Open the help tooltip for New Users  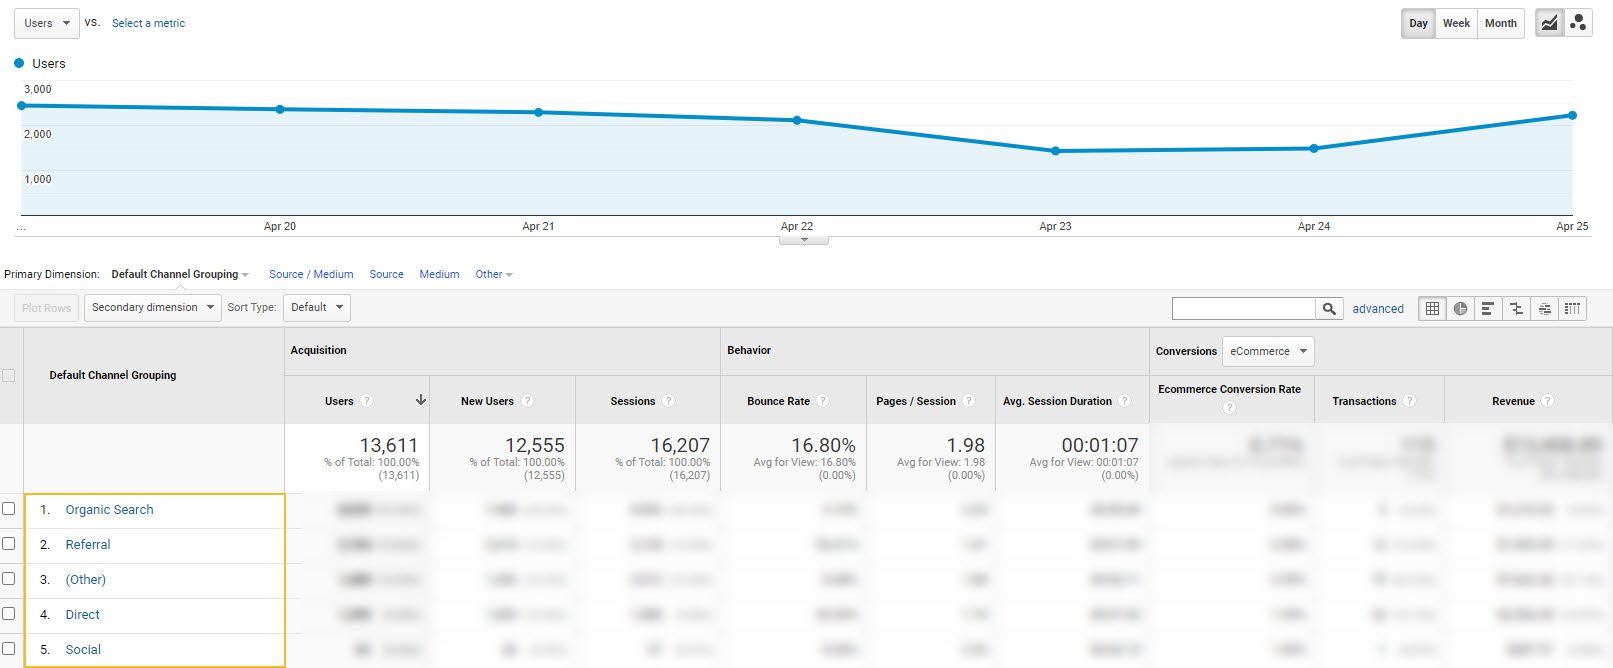click(527, 401)
